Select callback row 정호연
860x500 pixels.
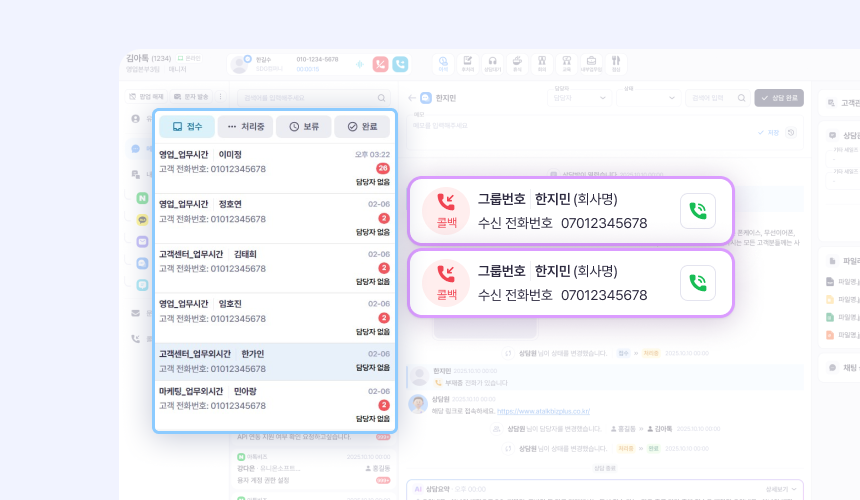pos(275,219)
